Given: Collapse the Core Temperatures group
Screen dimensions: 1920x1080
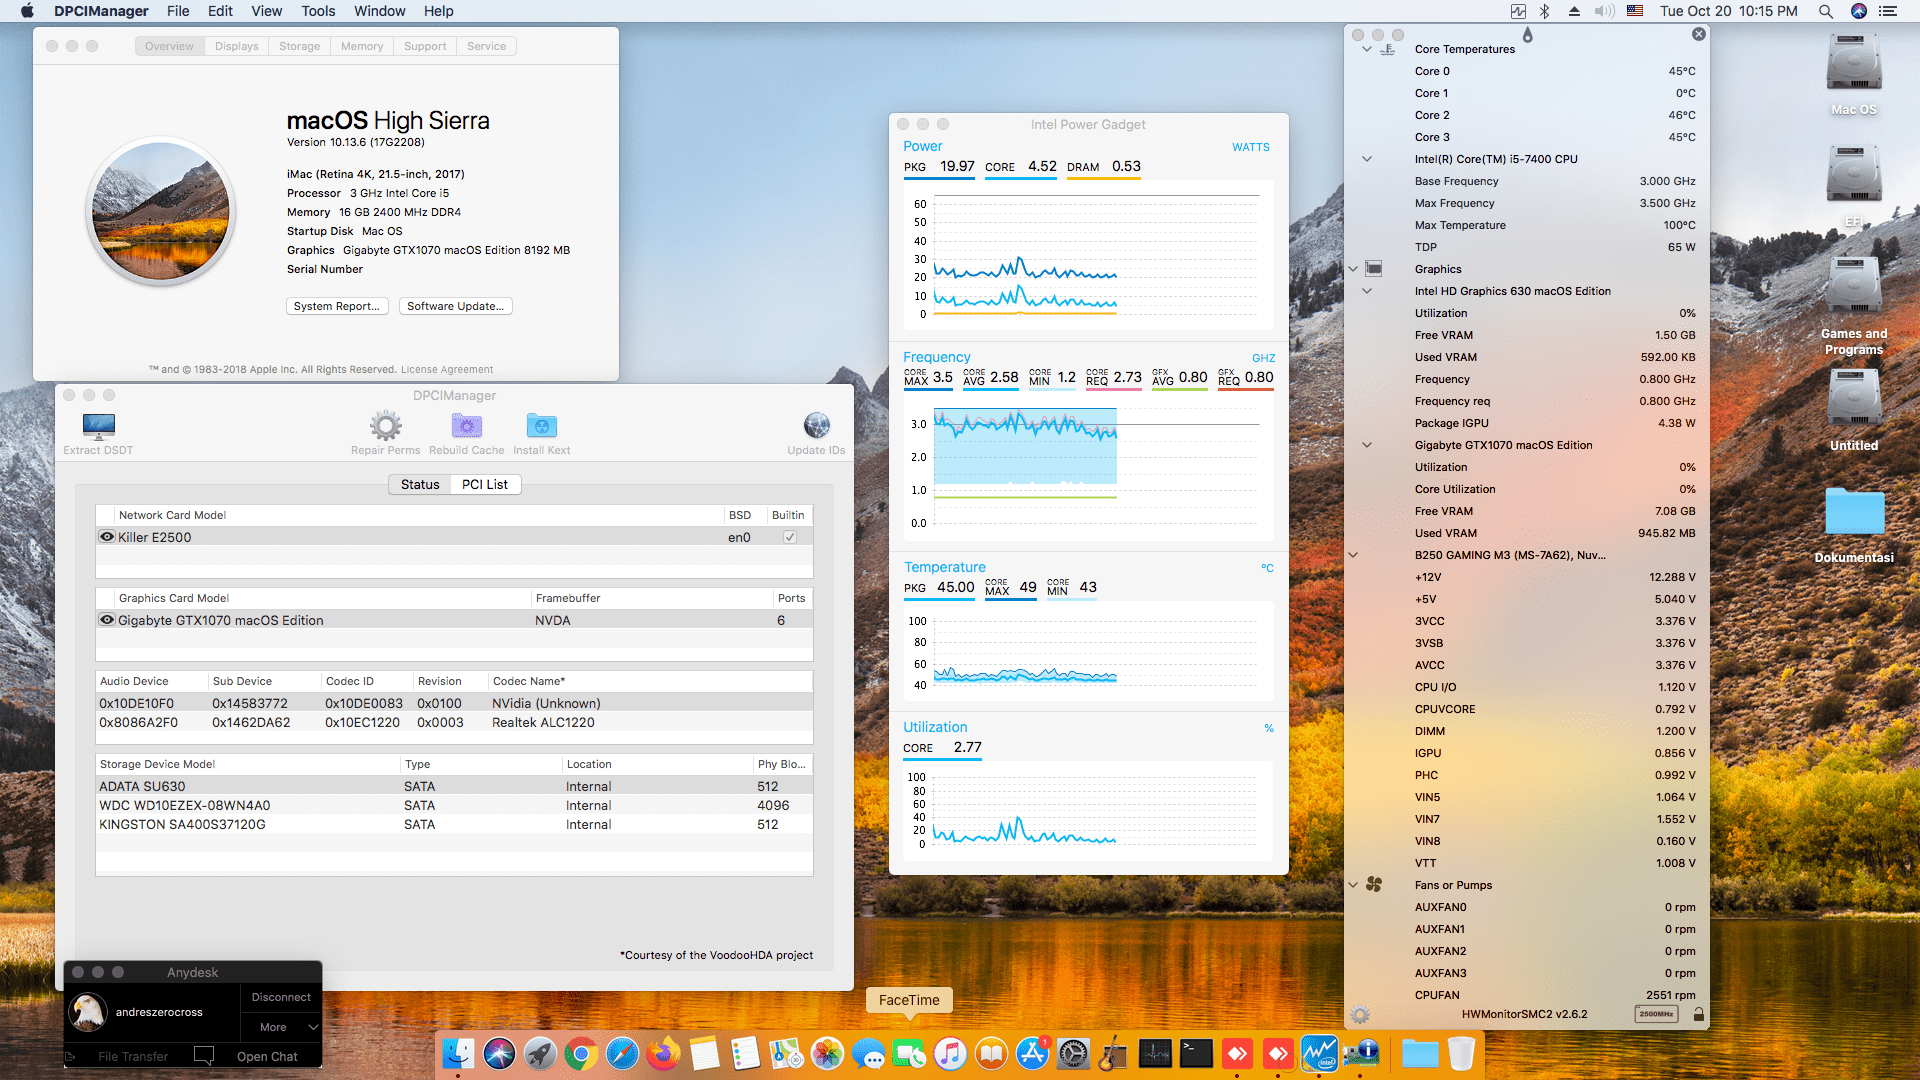Looking at the screenshot, I should [x=1367, y=49].
